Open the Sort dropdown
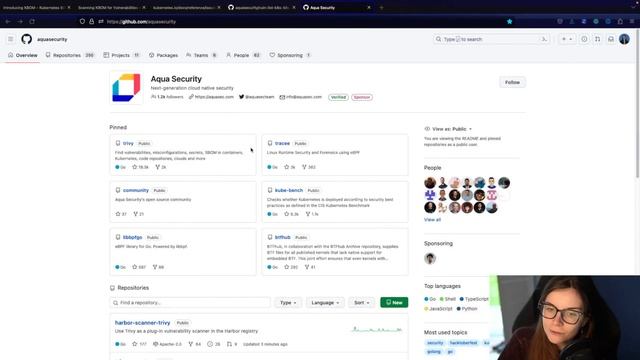The image size is (640, 360). pos(361,302)
